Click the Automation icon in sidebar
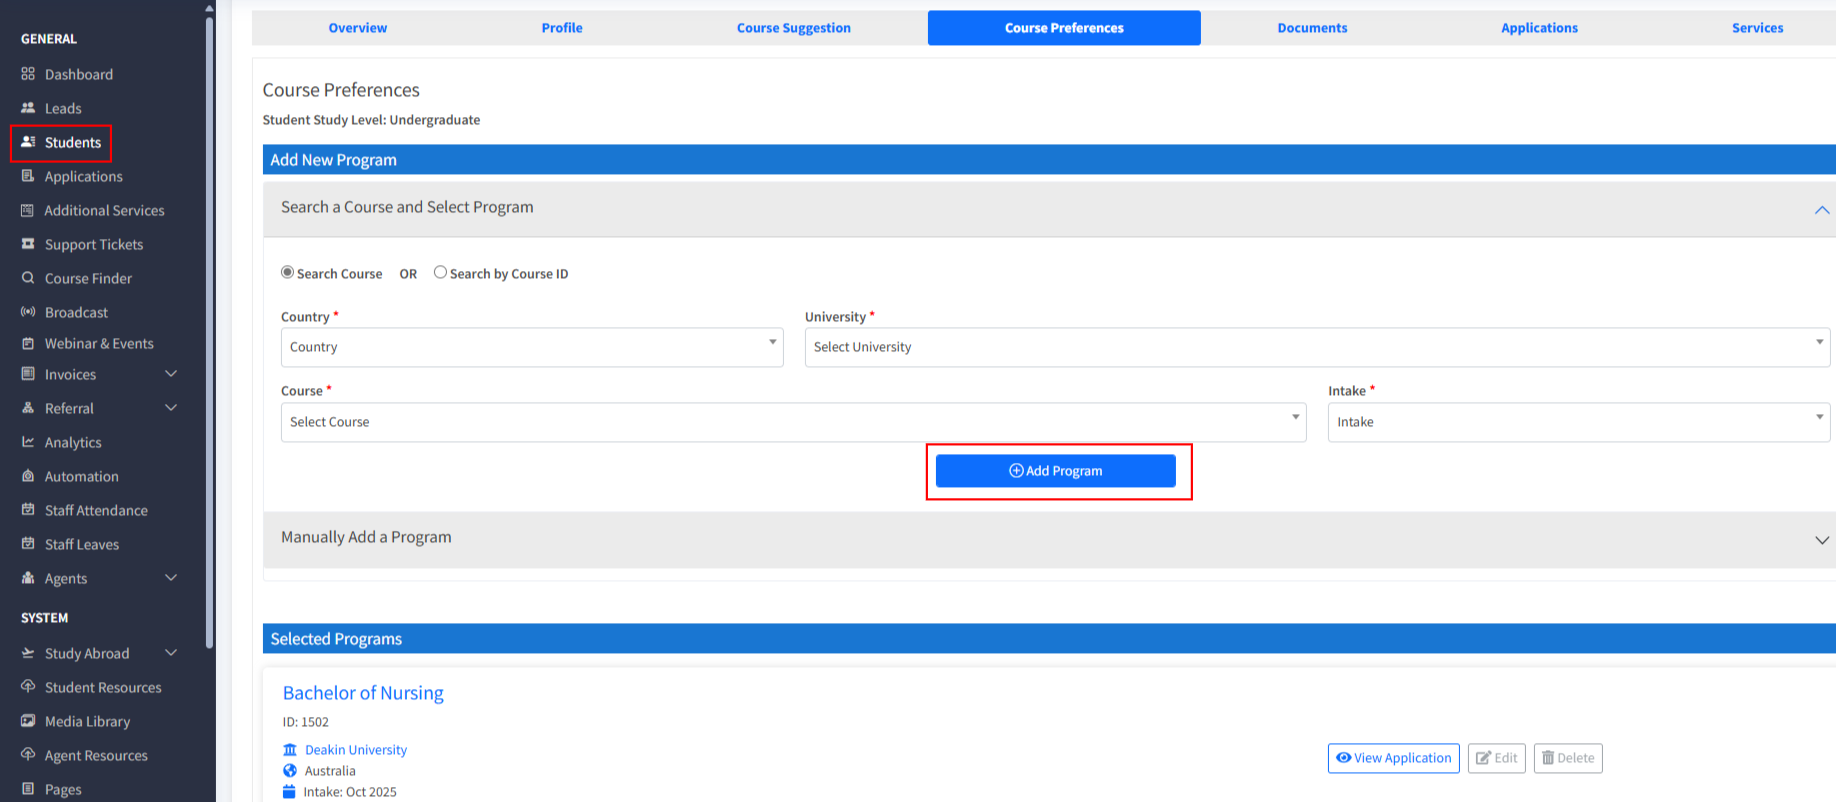The height and width of the screenshot is (802, 1836). tap(28, 476)
